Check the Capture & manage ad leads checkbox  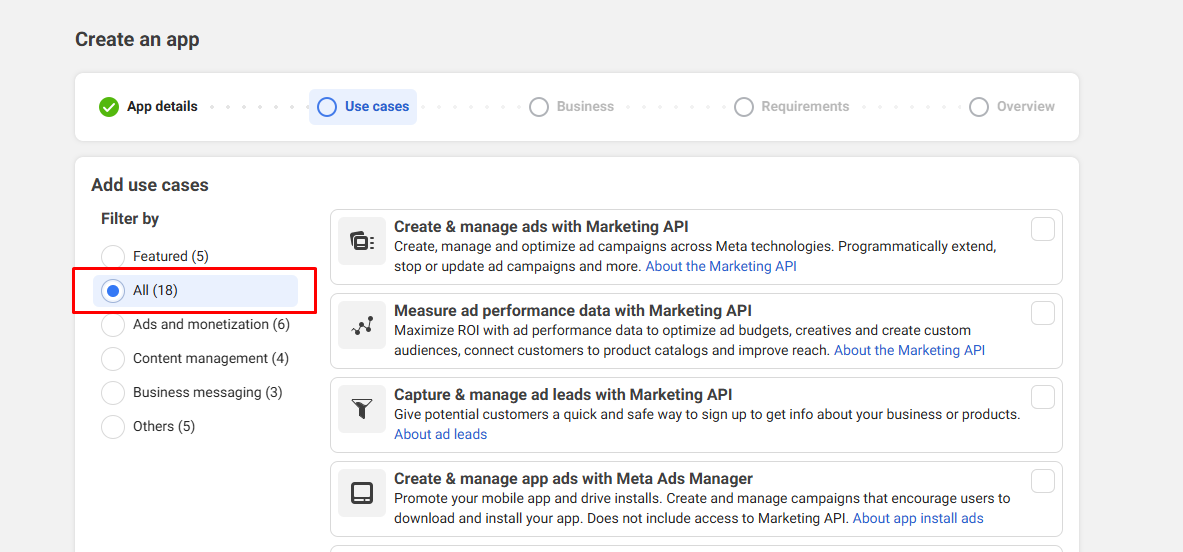(1043, 398)
